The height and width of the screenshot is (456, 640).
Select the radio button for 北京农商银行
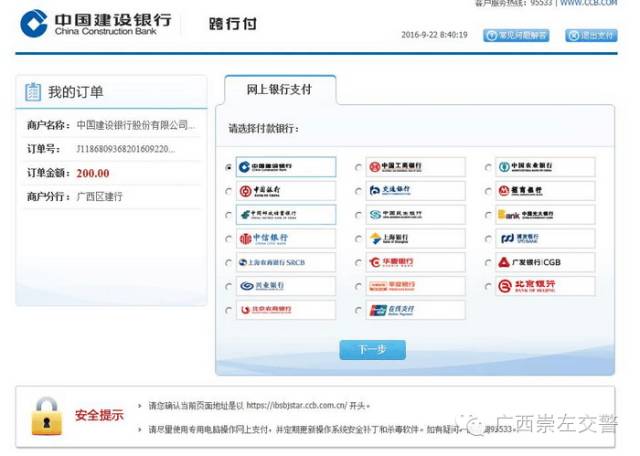(229, 310)
